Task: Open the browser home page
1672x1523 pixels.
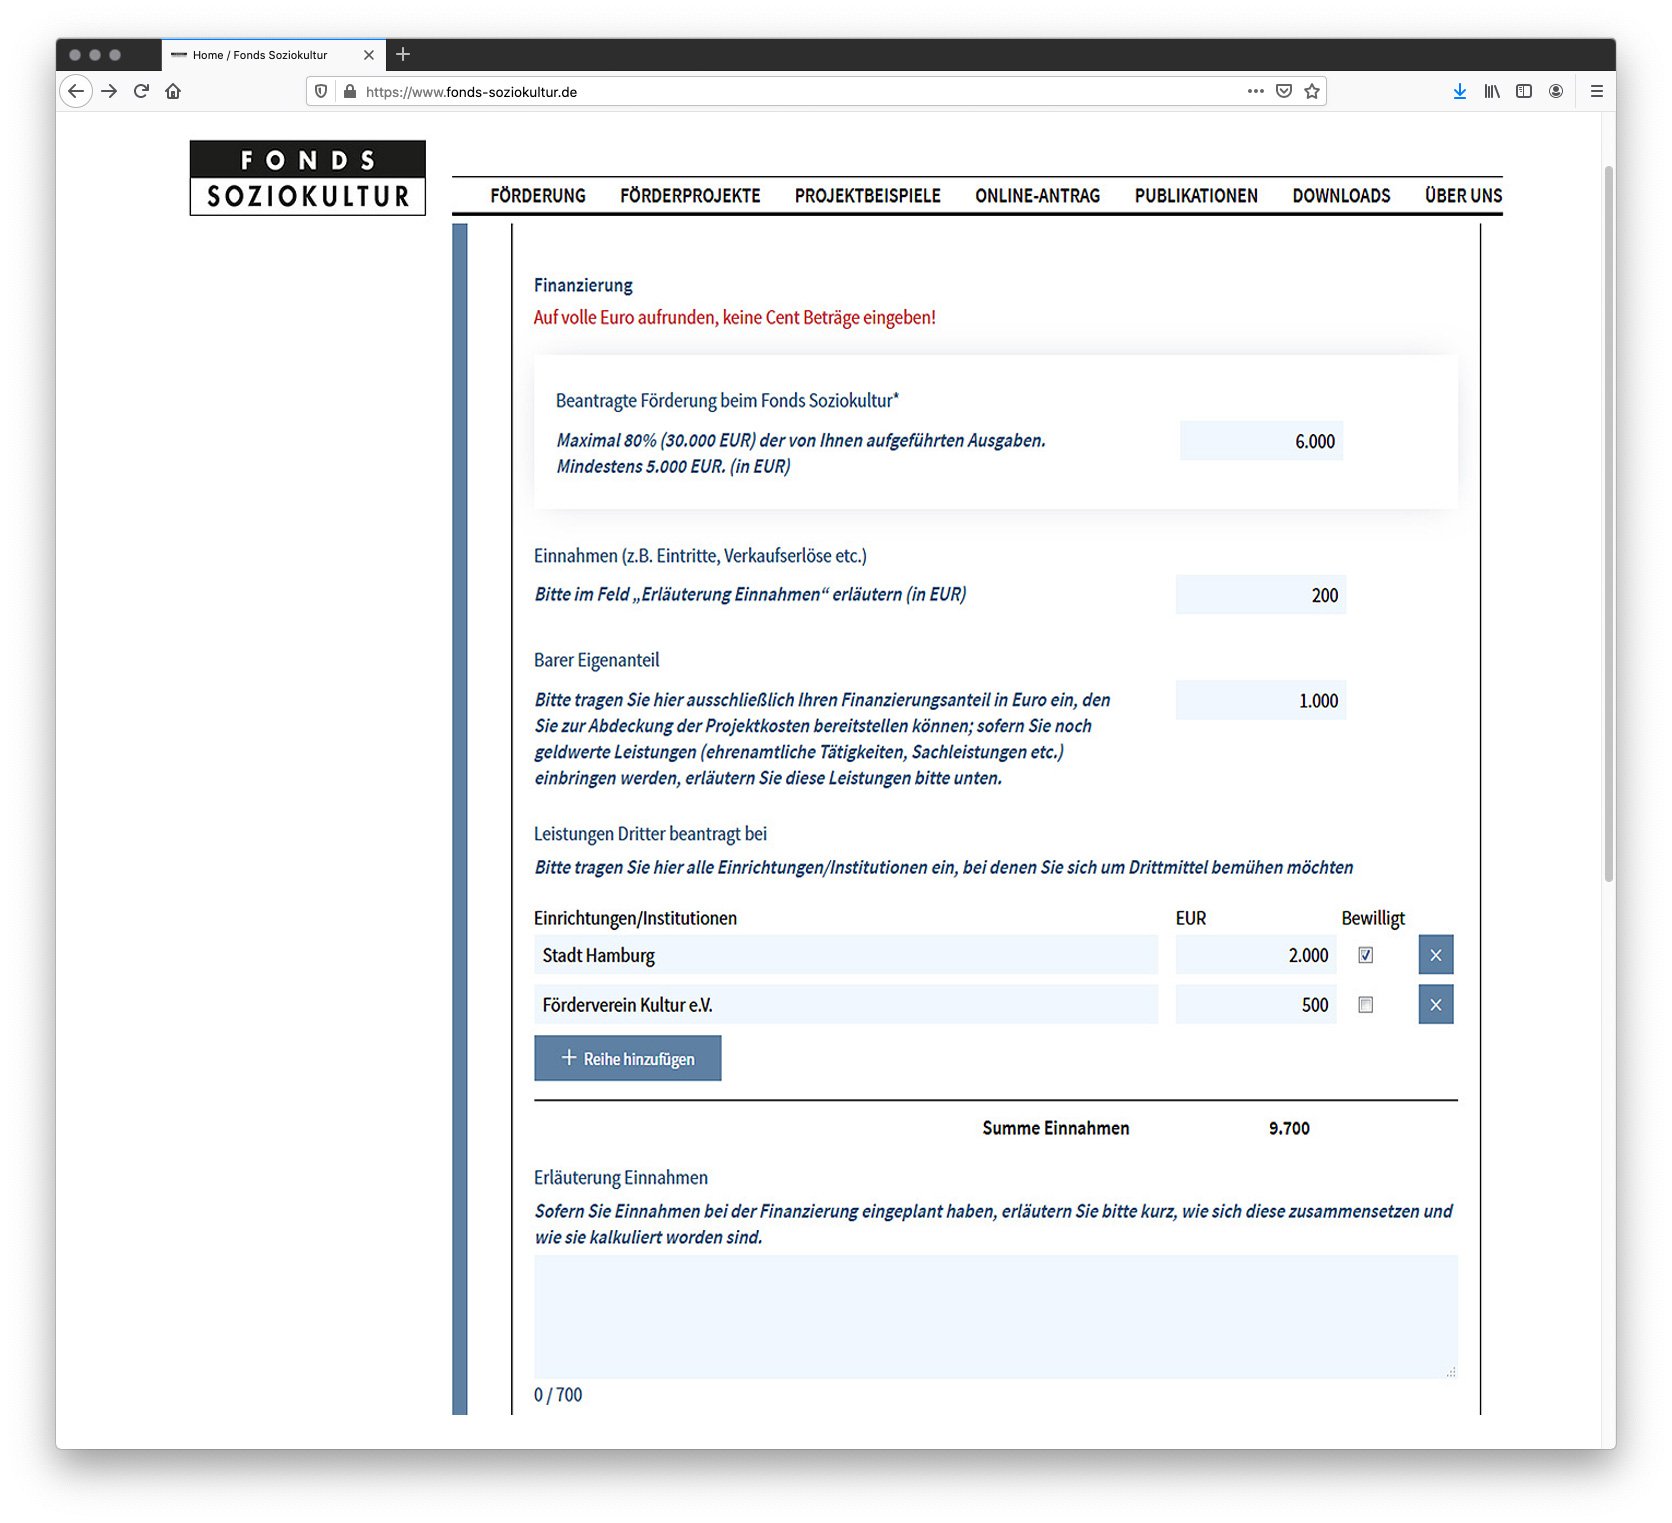Action: click(173, 91)
